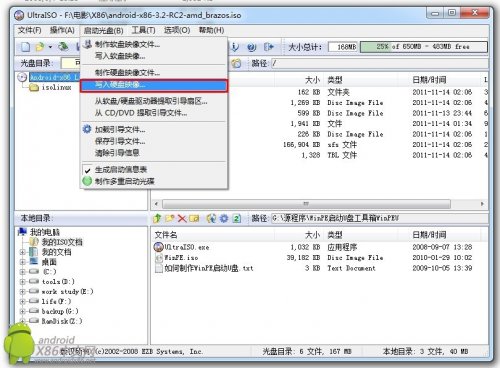The width and height of the screenshot is (500, 368).
Task: Expand the 我的文档 tree node
Action: pyautogui.click(x=22, y=252)
